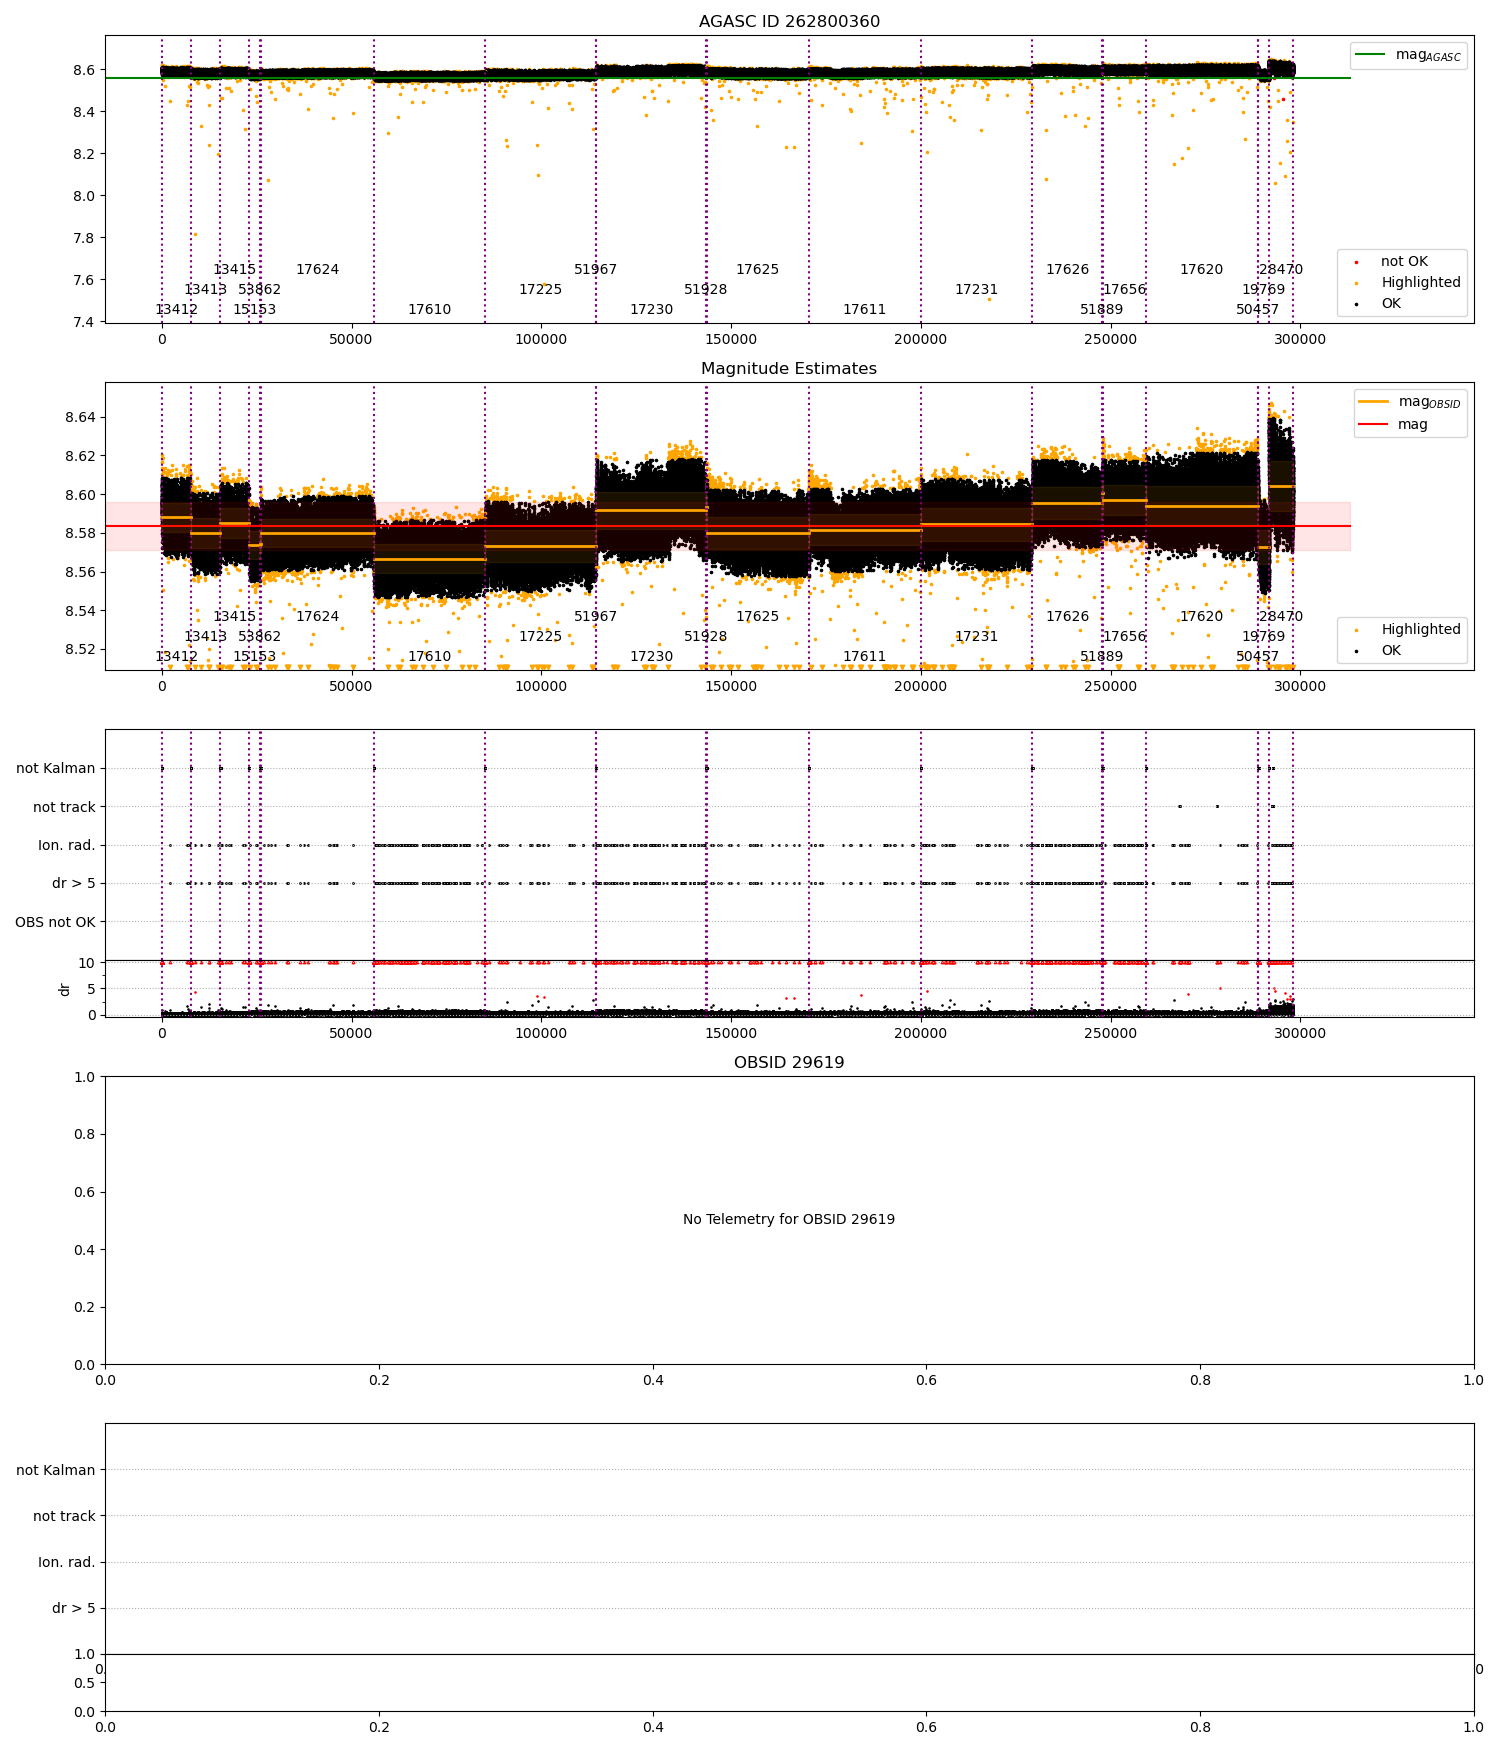
Task: Click OBSID label 17230 in Magnitude Estimates plot
Action: click(x=651, y=657)
